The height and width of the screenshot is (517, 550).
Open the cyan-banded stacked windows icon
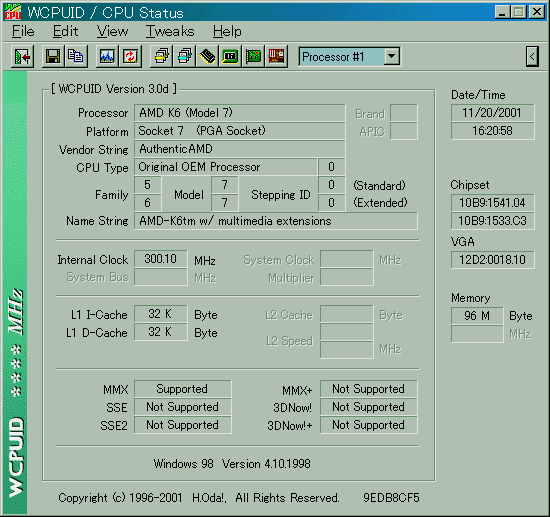pos(185,56)
